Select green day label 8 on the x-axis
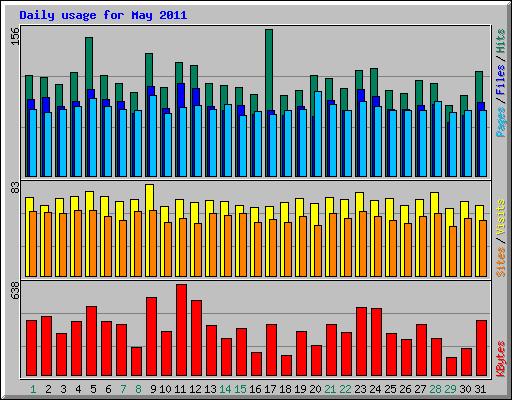 138,389
